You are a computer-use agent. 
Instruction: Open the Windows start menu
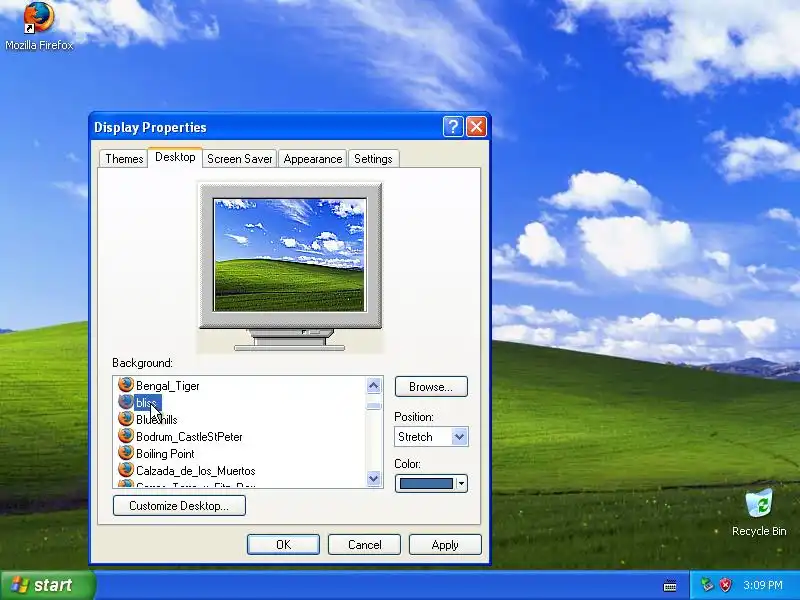[47, 585]
